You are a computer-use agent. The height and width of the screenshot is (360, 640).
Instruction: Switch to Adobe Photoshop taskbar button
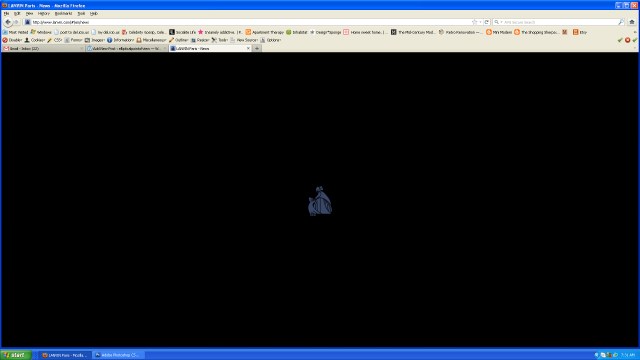click(118, 355)
